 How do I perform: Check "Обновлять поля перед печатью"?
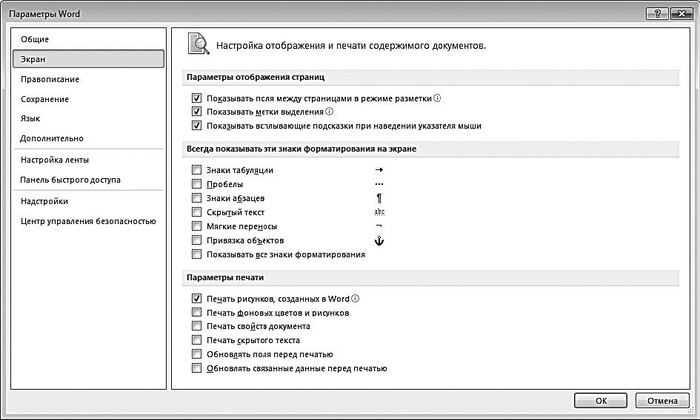(x=196, y=354)
